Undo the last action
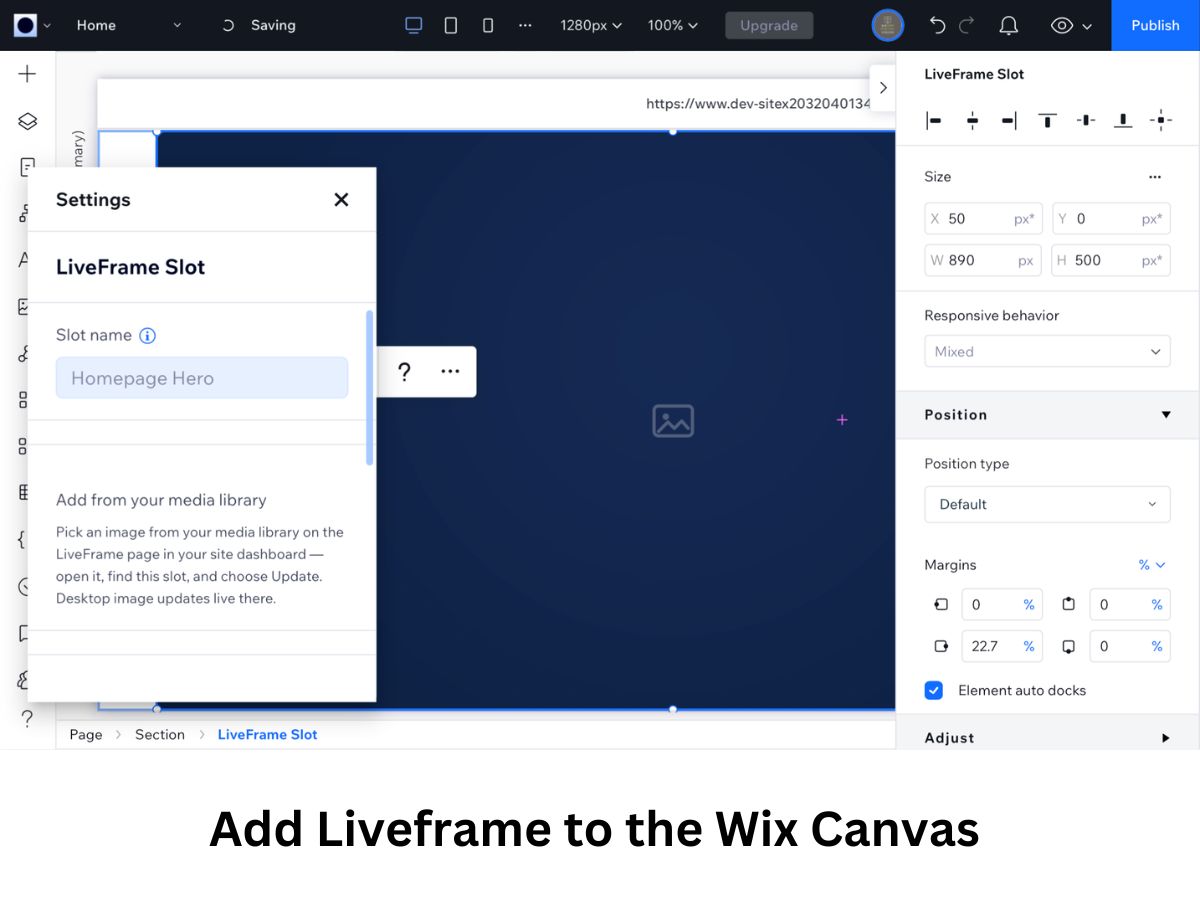 pyautogui.click(x=937, y=25)
